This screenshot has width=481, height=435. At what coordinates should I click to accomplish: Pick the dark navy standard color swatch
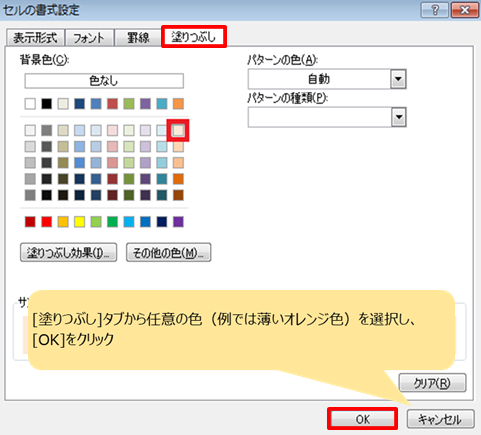[162, 222]
